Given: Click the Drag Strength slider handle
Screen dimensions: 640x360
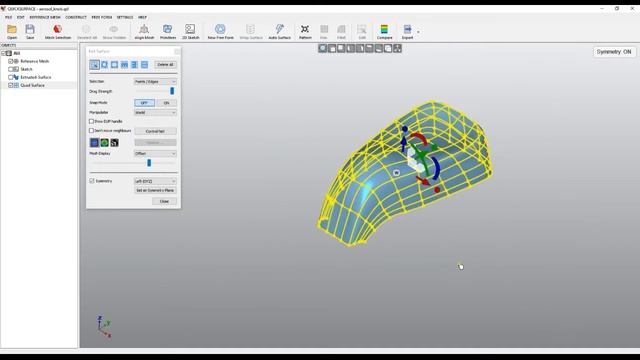Looking at the screenshot, I should pyautogui.click(x=172, y=91).
